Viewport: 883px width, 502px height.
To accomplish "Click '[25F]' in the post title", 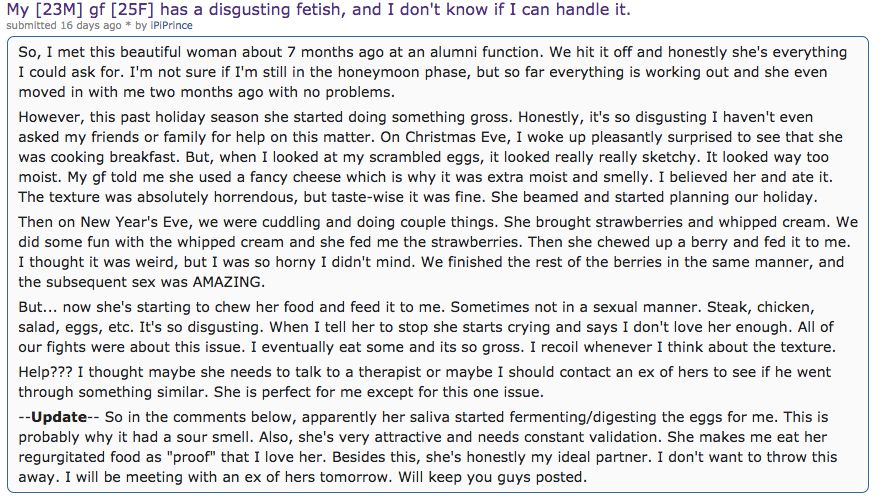I will click(130, 10).
